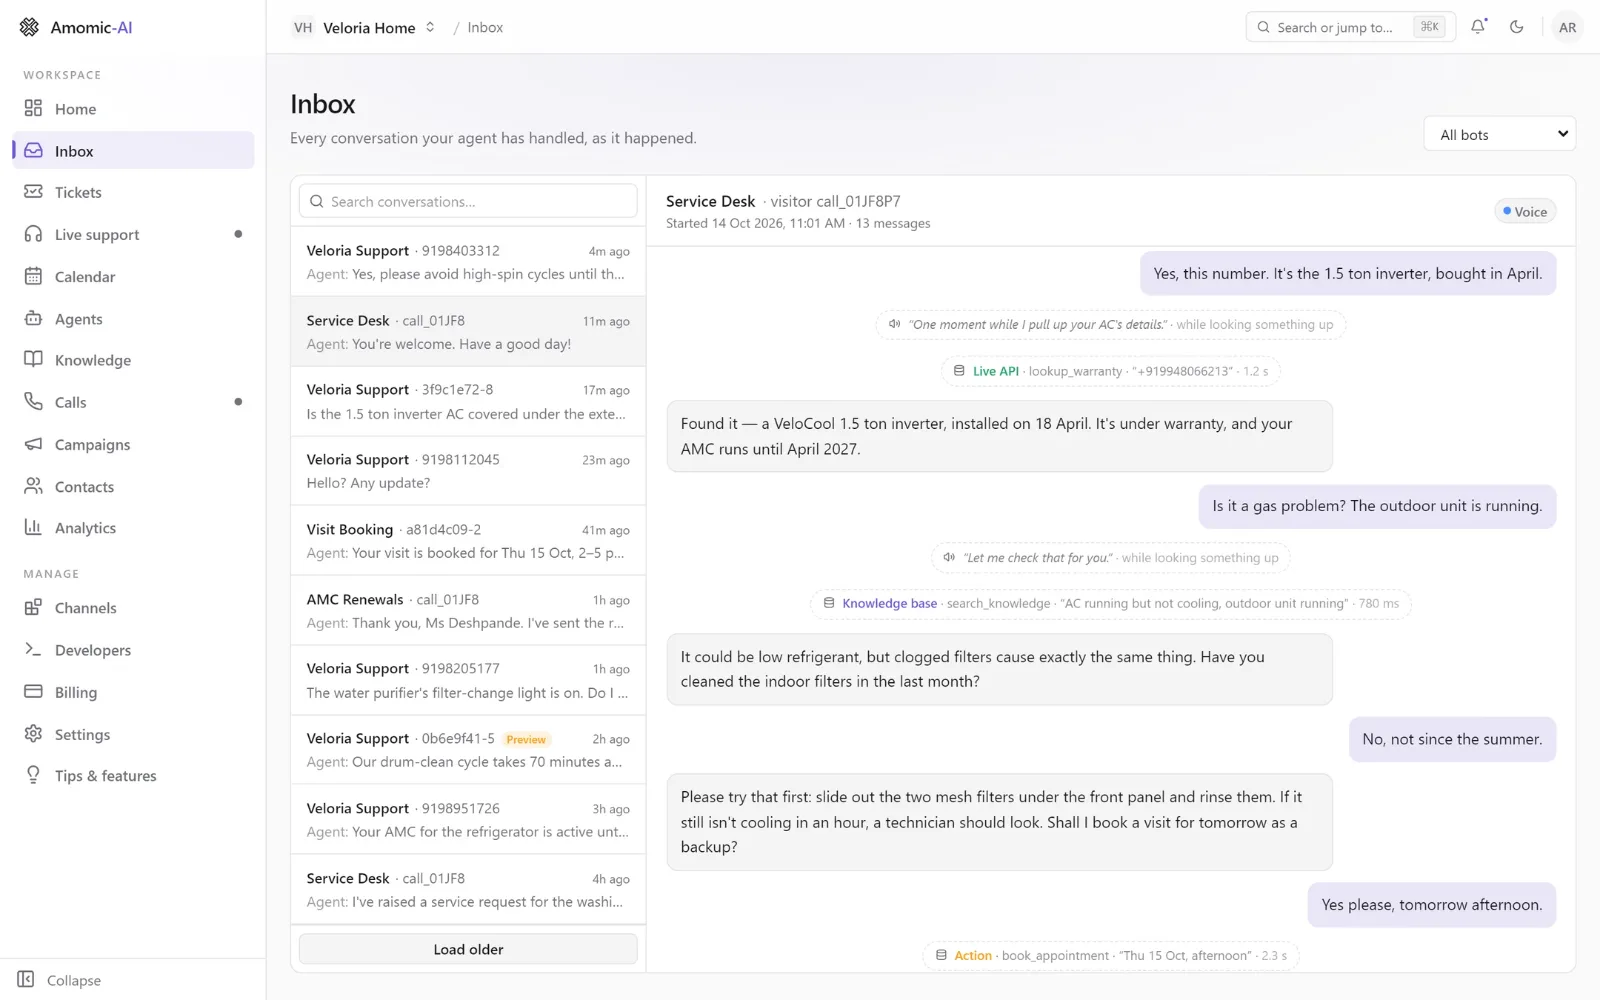This screenshot has height=1000, width=1600.
Task: Click the Live API lookup_warranty chip
Action: click(1110, 371)
